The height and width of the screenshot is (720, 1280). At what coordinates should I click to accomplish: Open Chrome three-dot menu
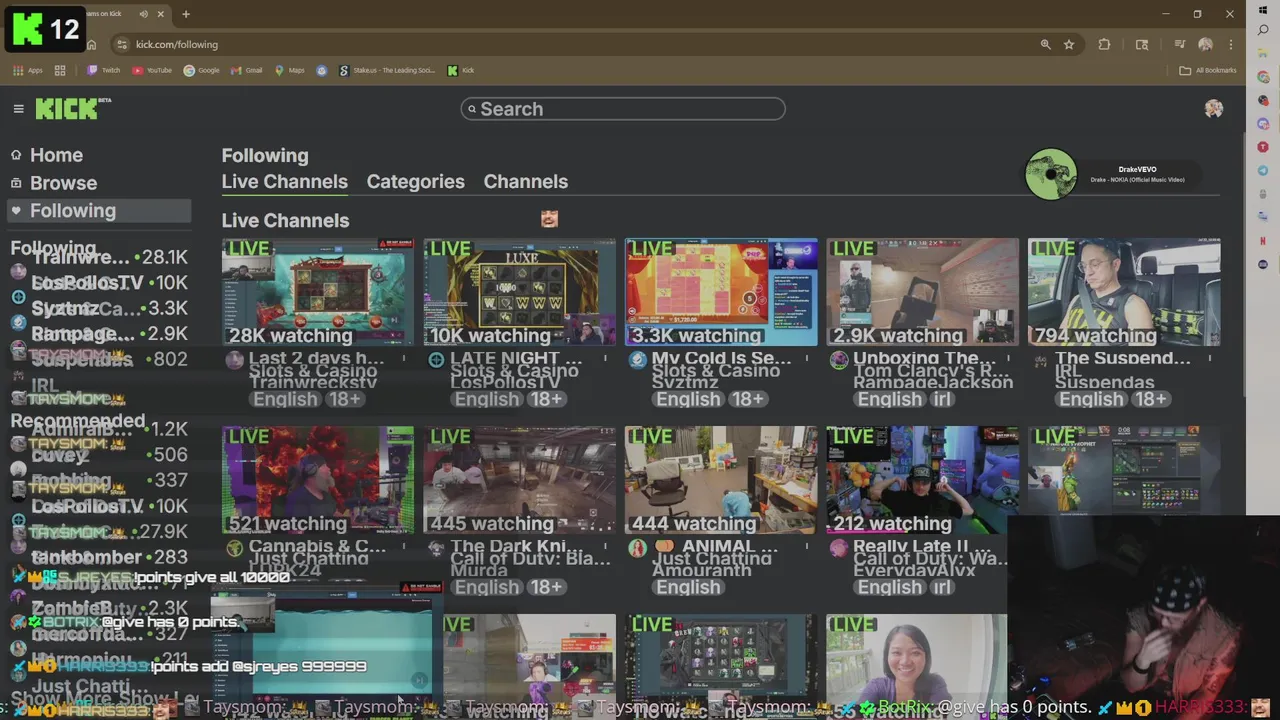pos(1231,44)
